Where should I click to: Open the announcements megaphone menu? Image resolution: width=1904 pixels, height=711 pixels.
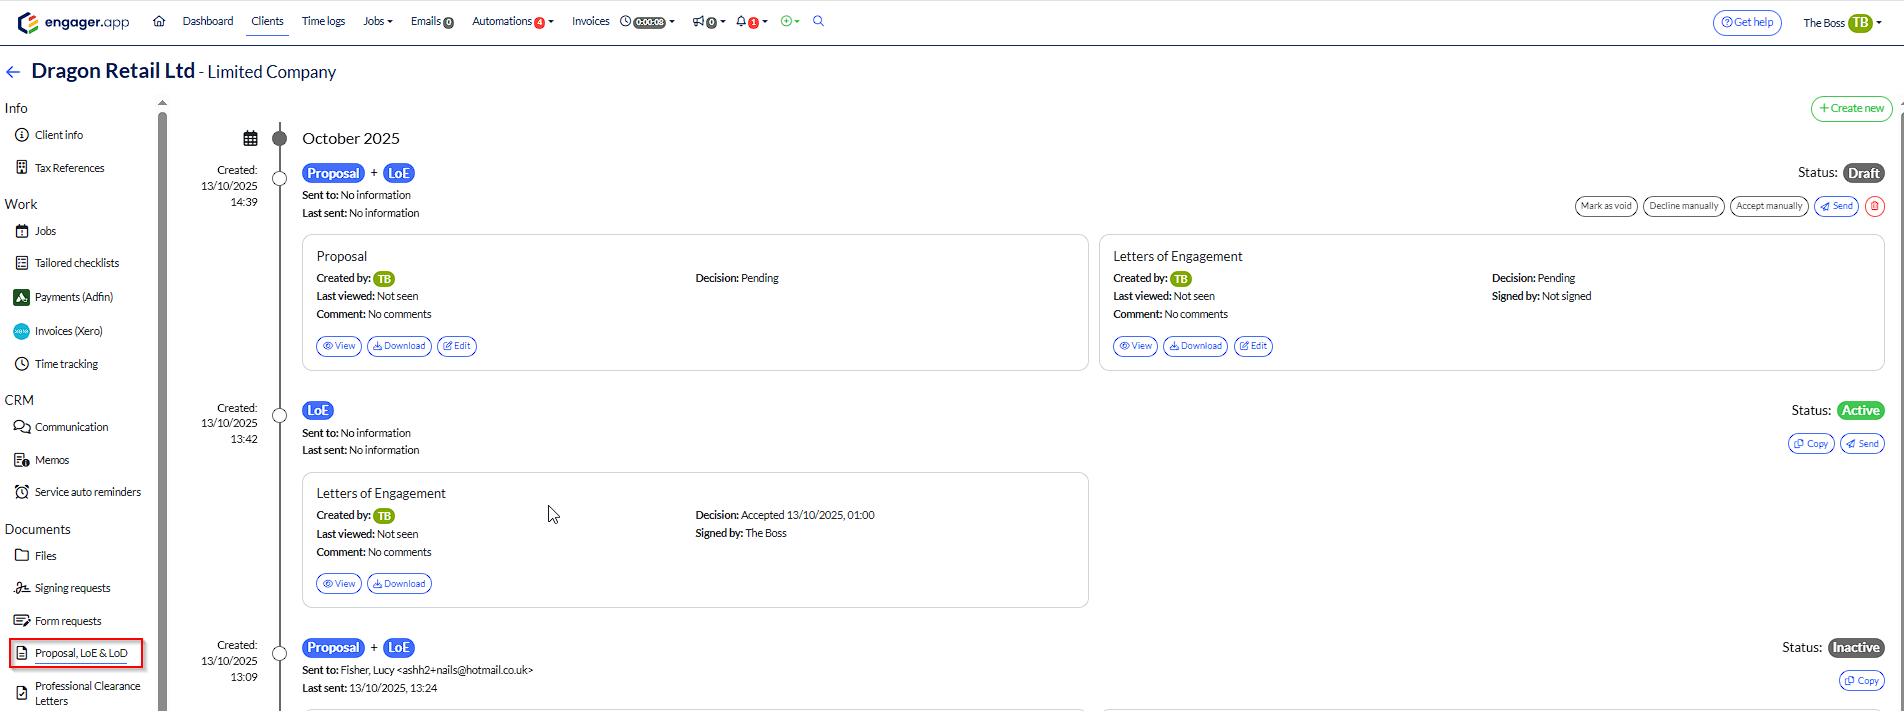point(708,22)
